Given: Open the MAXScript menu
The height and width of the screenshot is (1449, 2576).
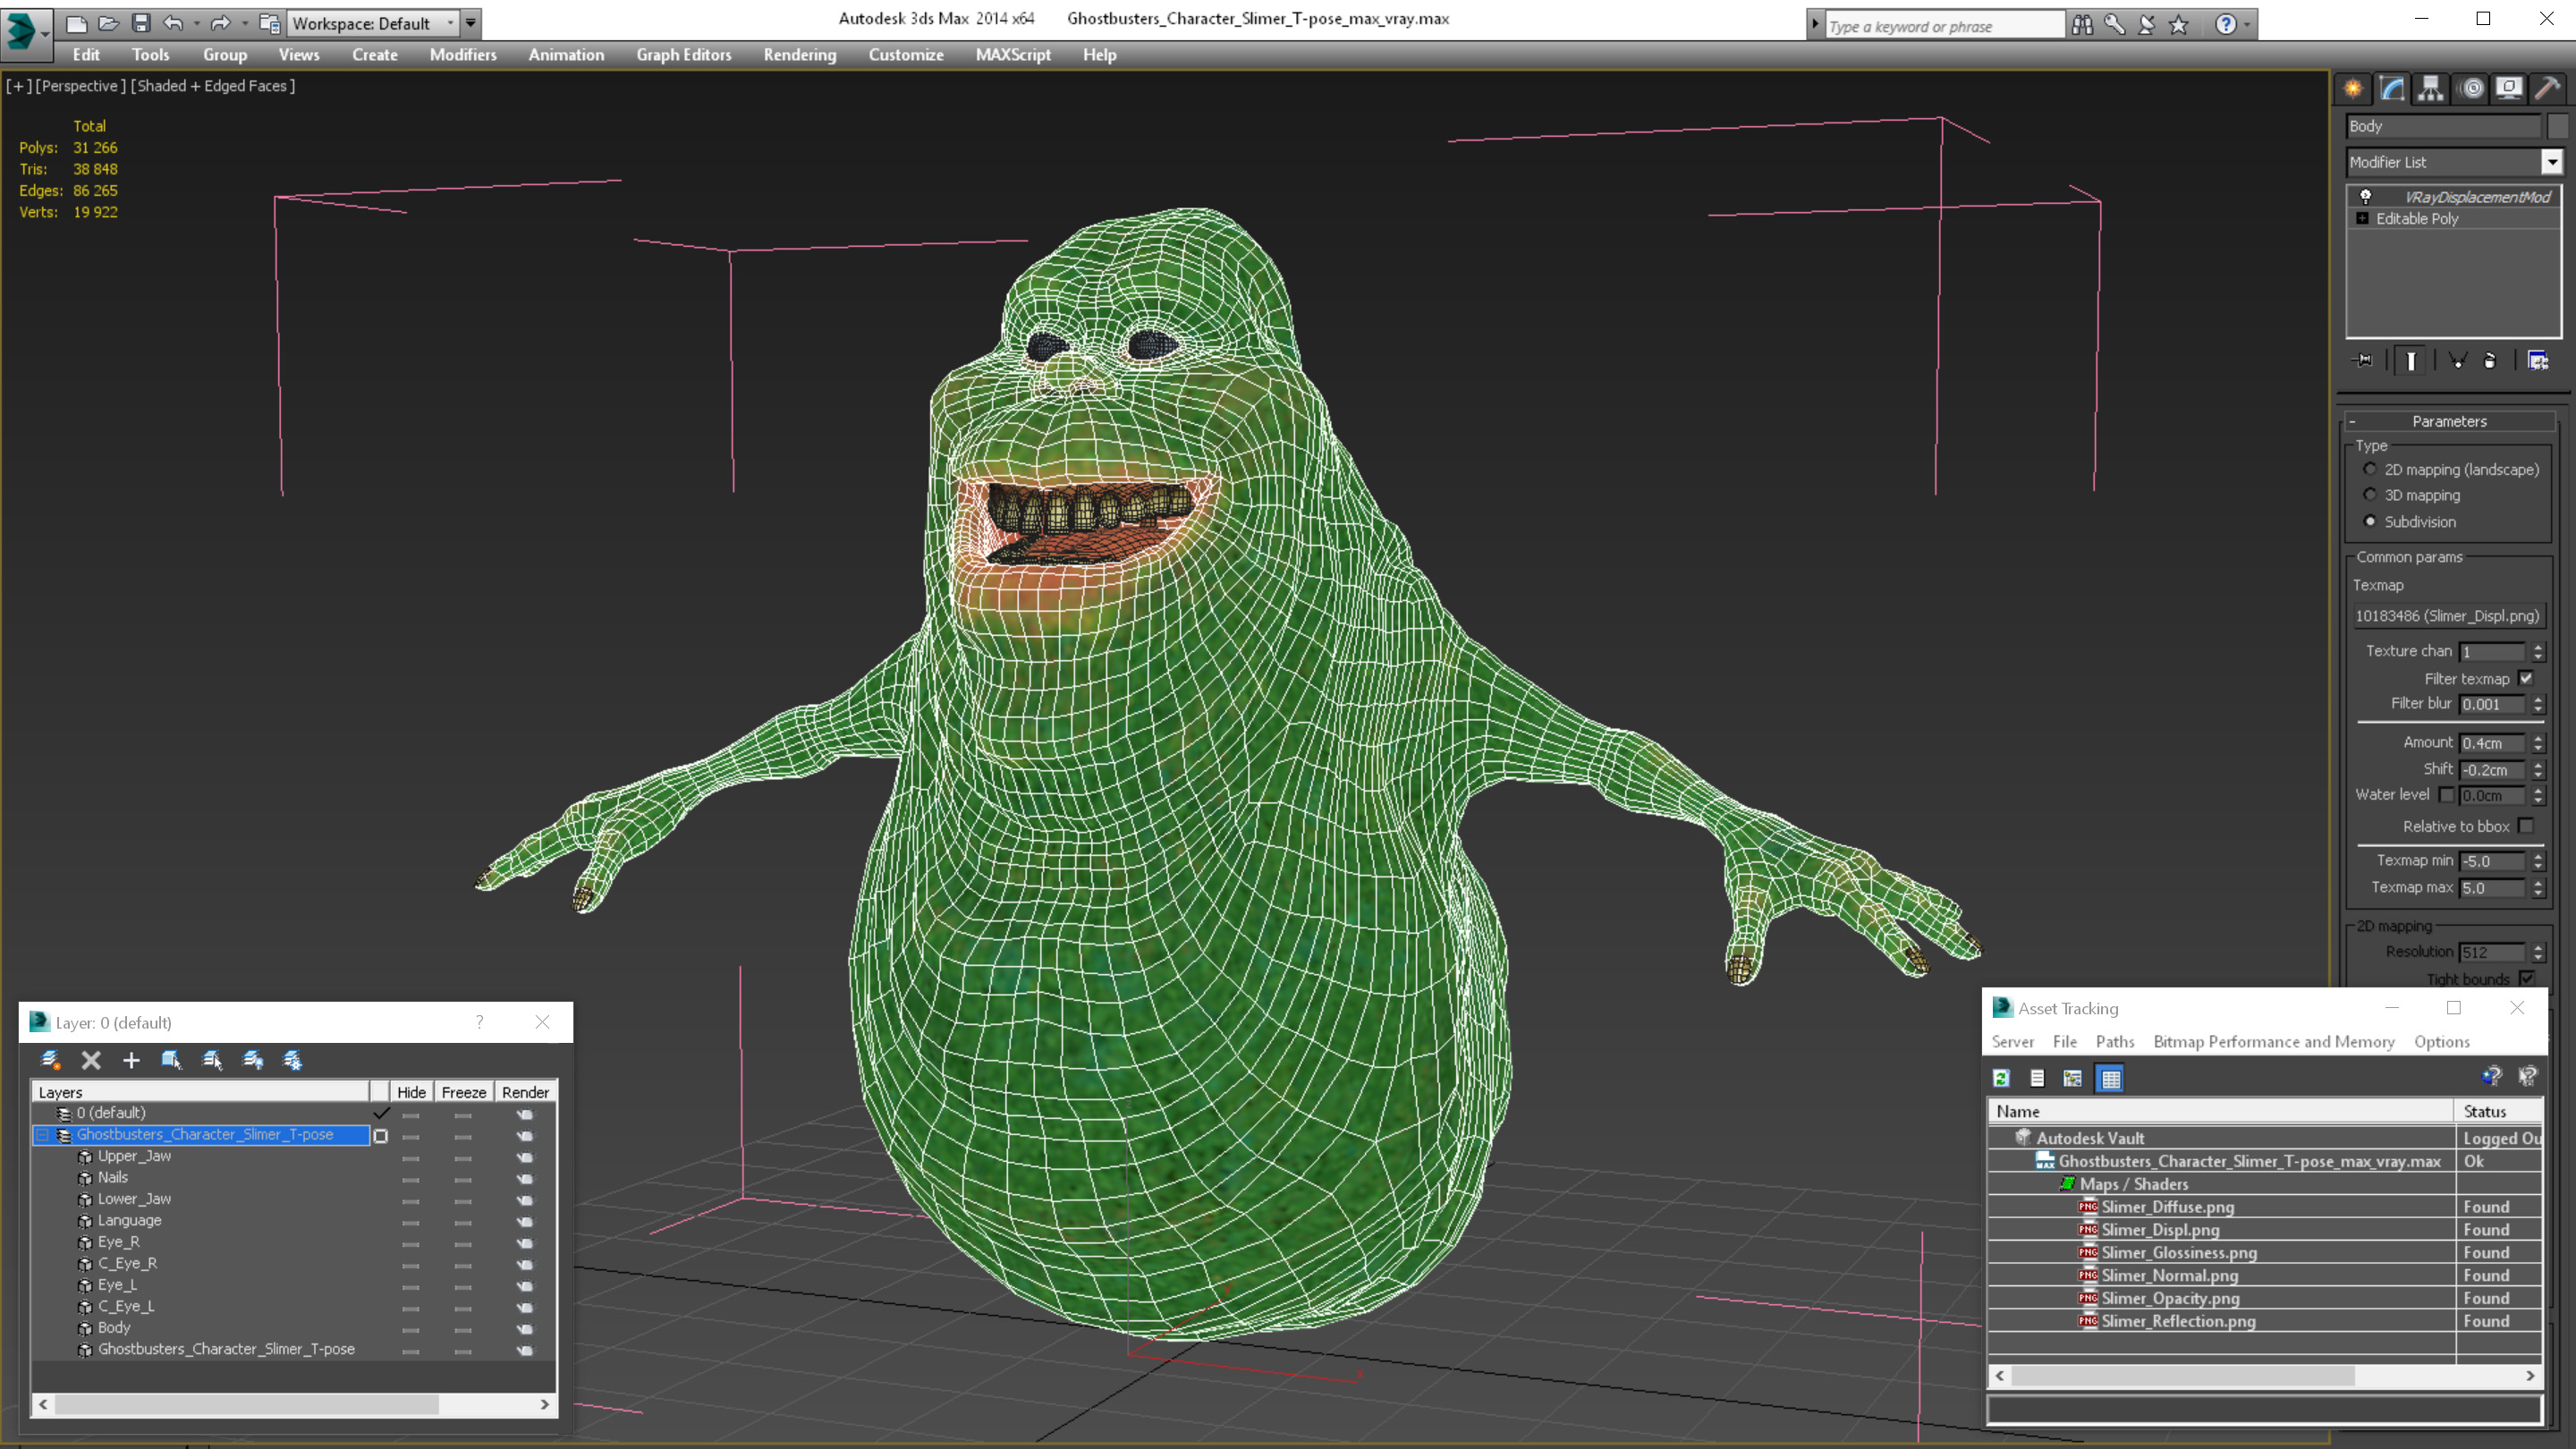Looking at the screenshot, I should [x=1012, y=55].
